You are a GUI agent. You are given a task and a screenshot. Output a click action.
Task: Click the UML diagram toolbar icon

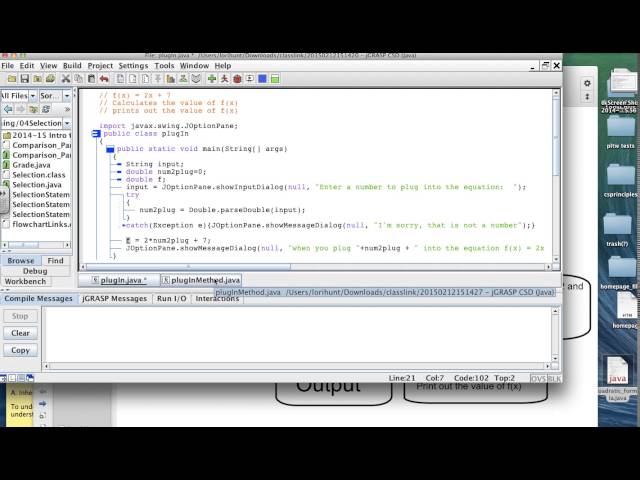(x=183, y=79)
